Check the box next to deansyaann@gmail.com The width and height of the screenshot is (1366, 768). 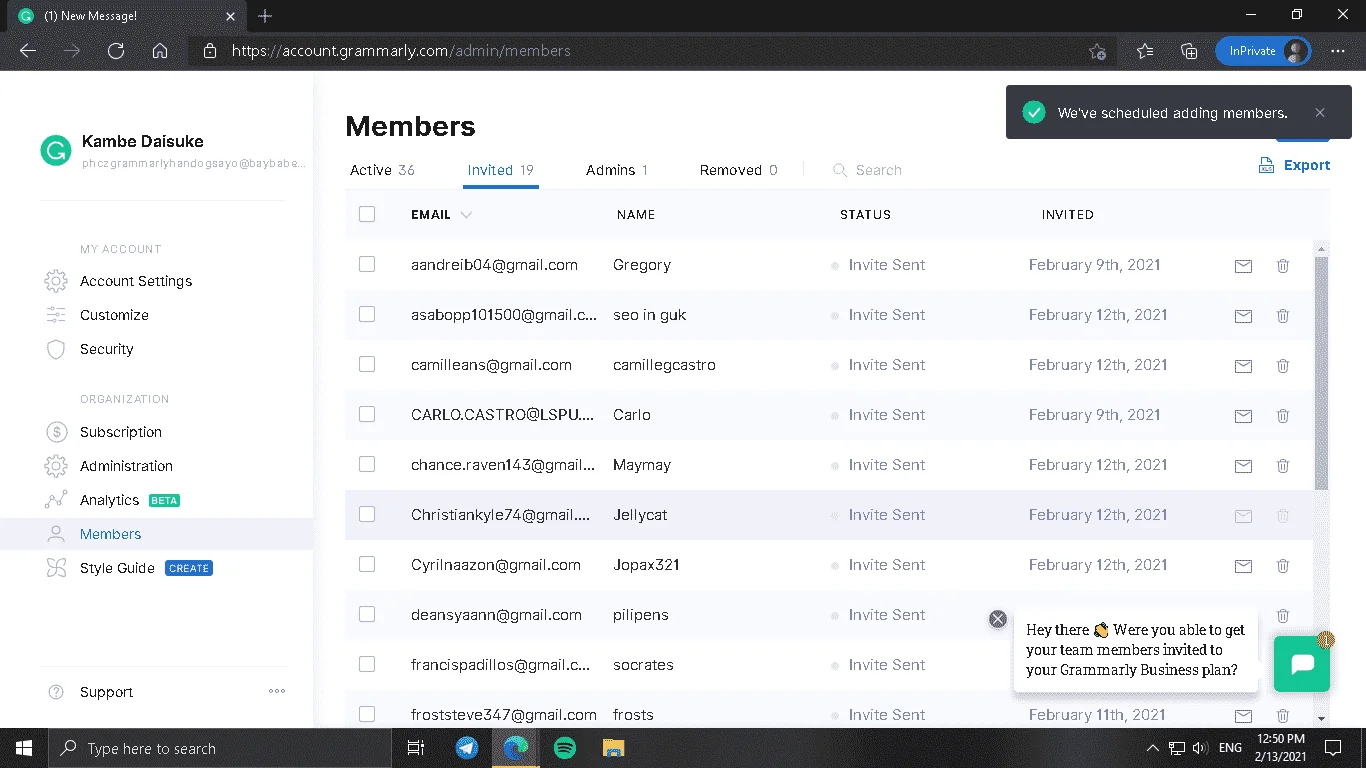point(367,614)
